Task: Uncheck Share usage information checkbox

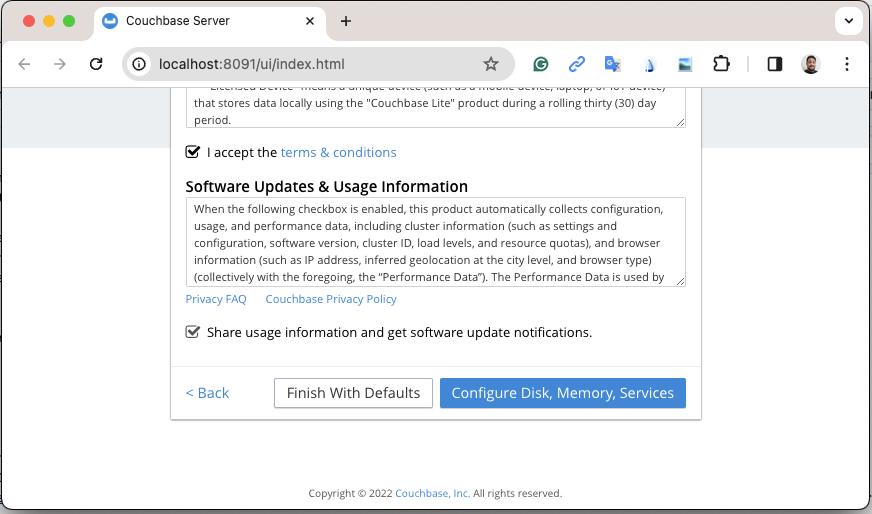Action: (192, 332)
